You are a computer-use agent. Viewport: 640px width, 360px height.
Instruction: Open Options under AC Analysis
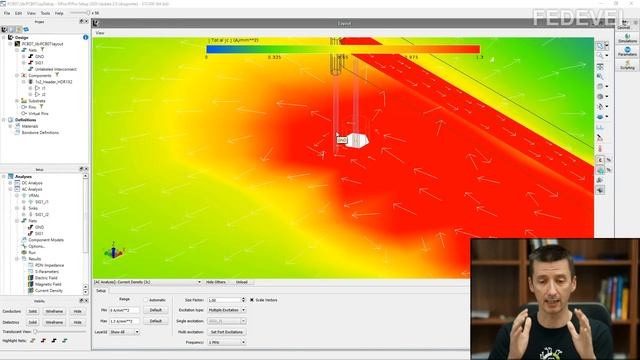(36, 246)
